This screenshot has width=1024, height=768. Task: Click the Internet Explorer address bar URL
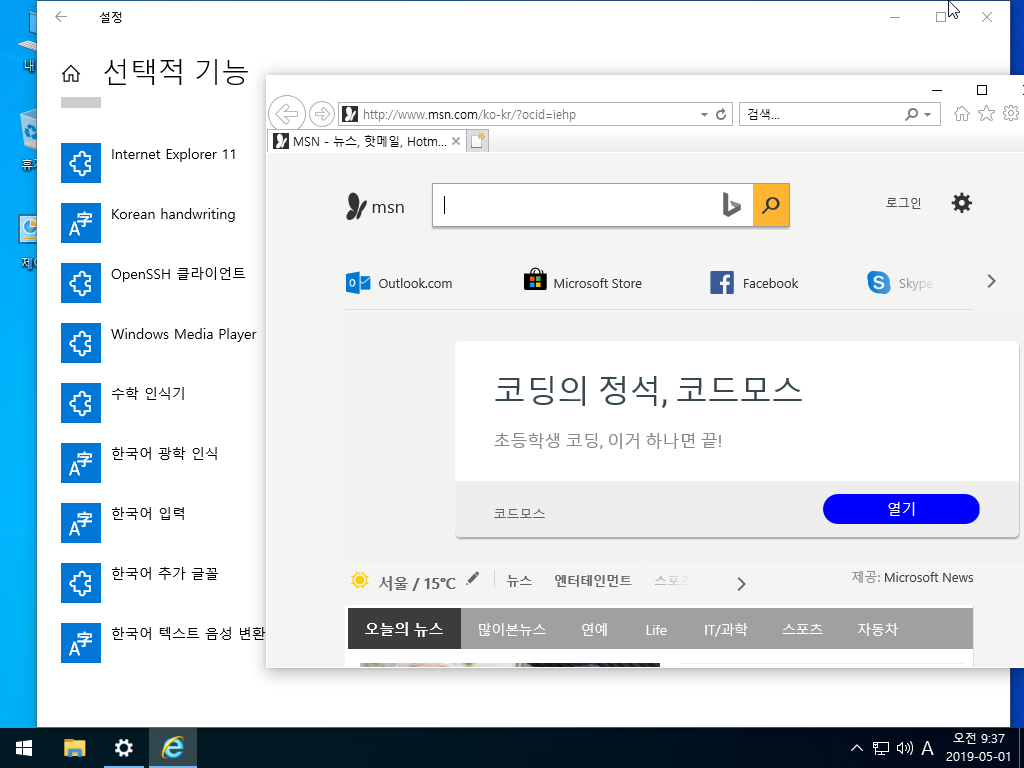469,114
